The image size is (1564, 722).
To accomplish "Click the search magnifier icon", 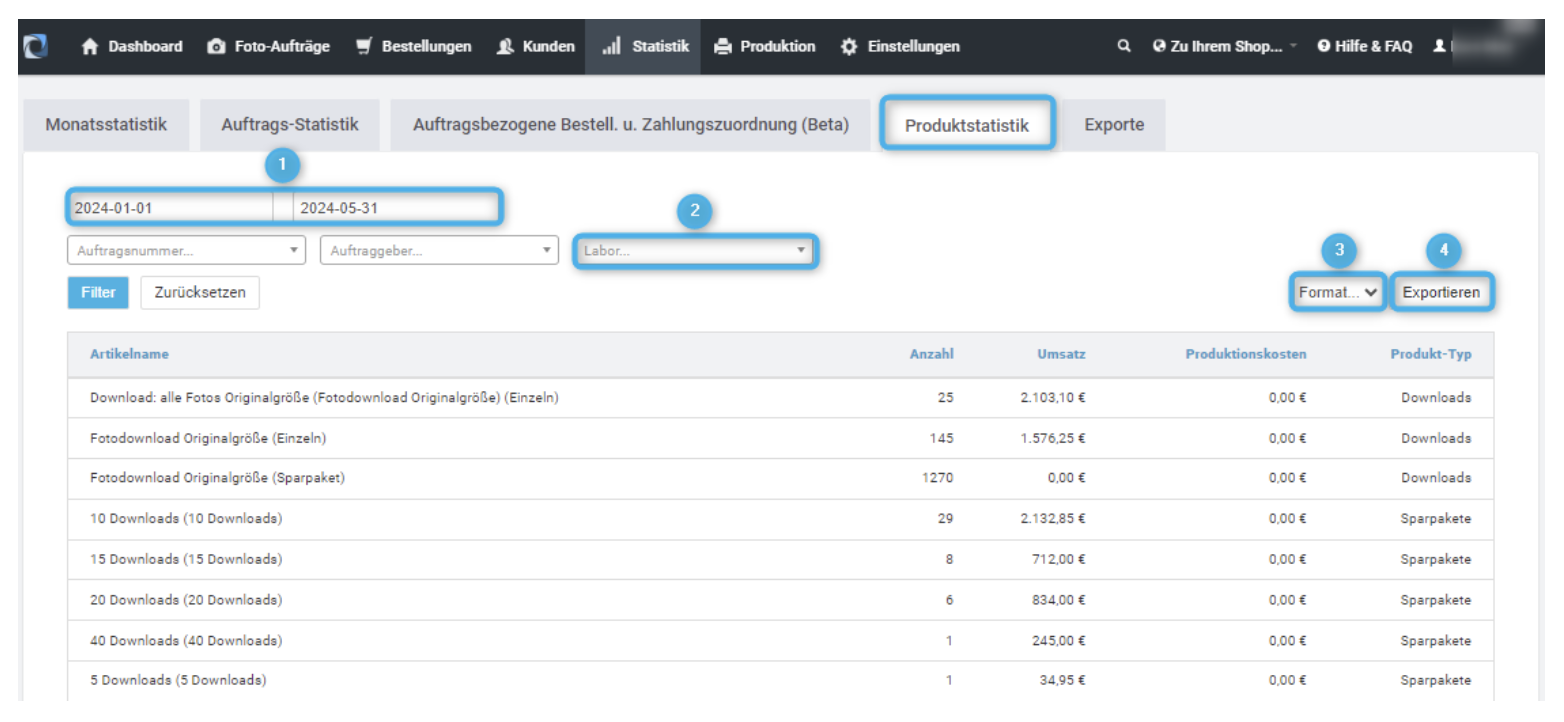I will click(1124, 46).
